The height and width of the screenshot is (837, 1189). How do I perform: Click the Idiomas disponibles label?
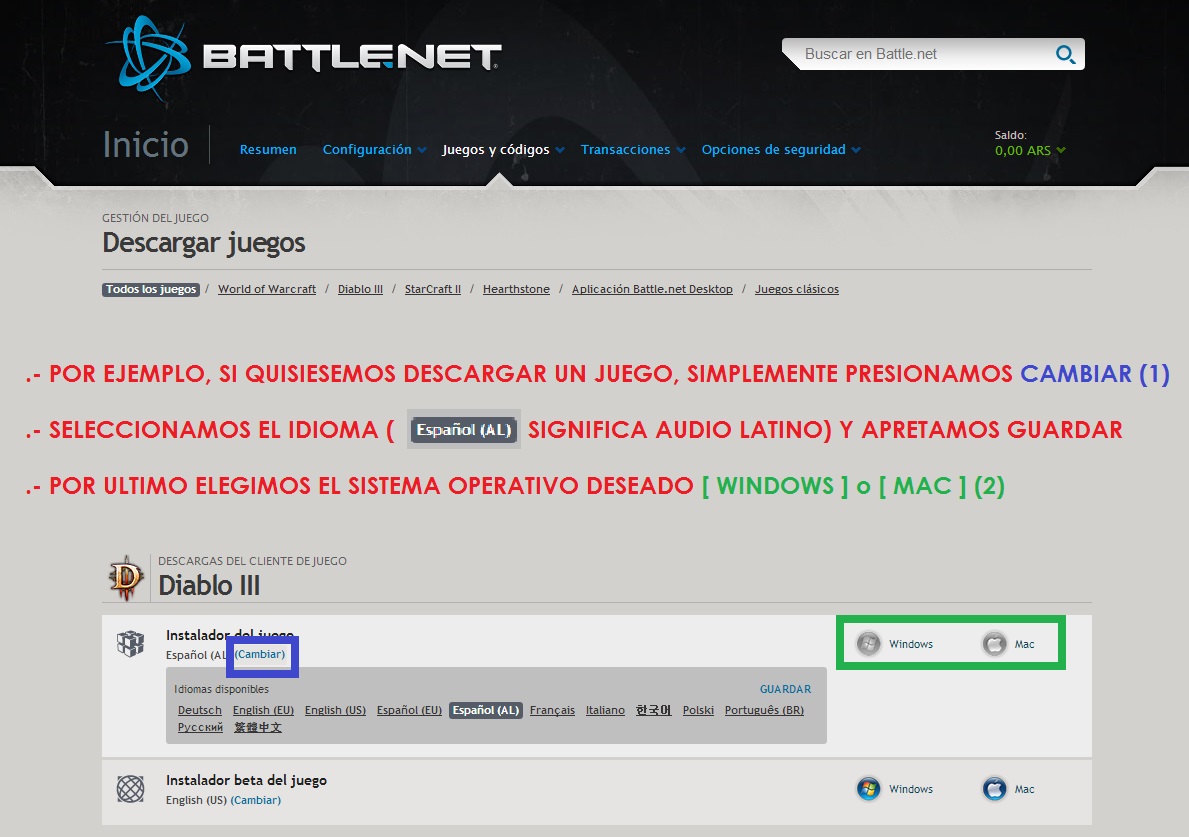click(221, 689)
